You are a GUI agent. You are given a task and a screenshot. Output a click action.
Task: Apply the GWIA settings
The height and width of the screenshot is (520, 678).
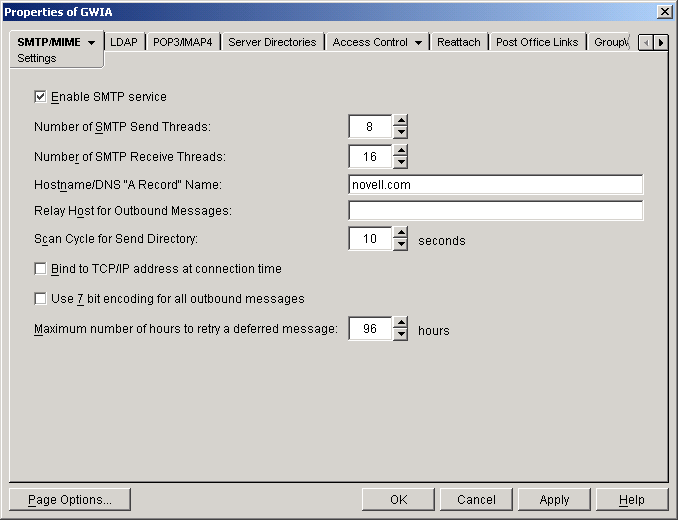554,500
